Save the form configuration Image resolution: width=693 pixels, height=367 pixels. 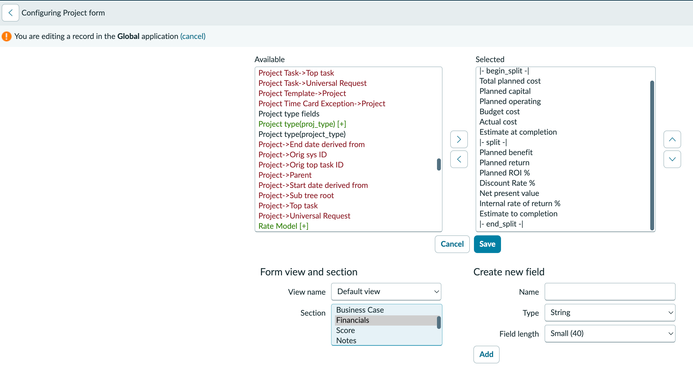click(487, 244)
